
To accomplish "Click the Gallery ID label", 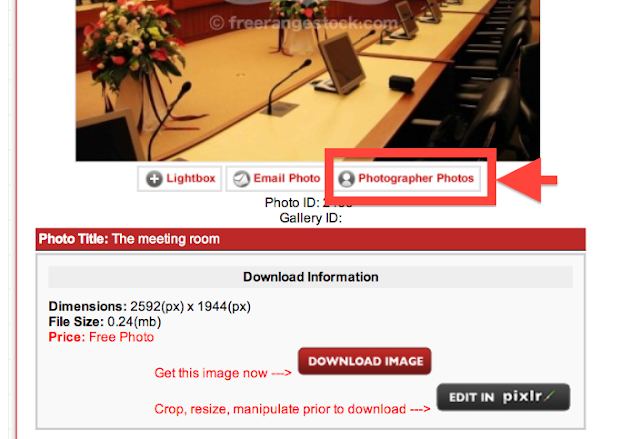I will coord(311,218).
